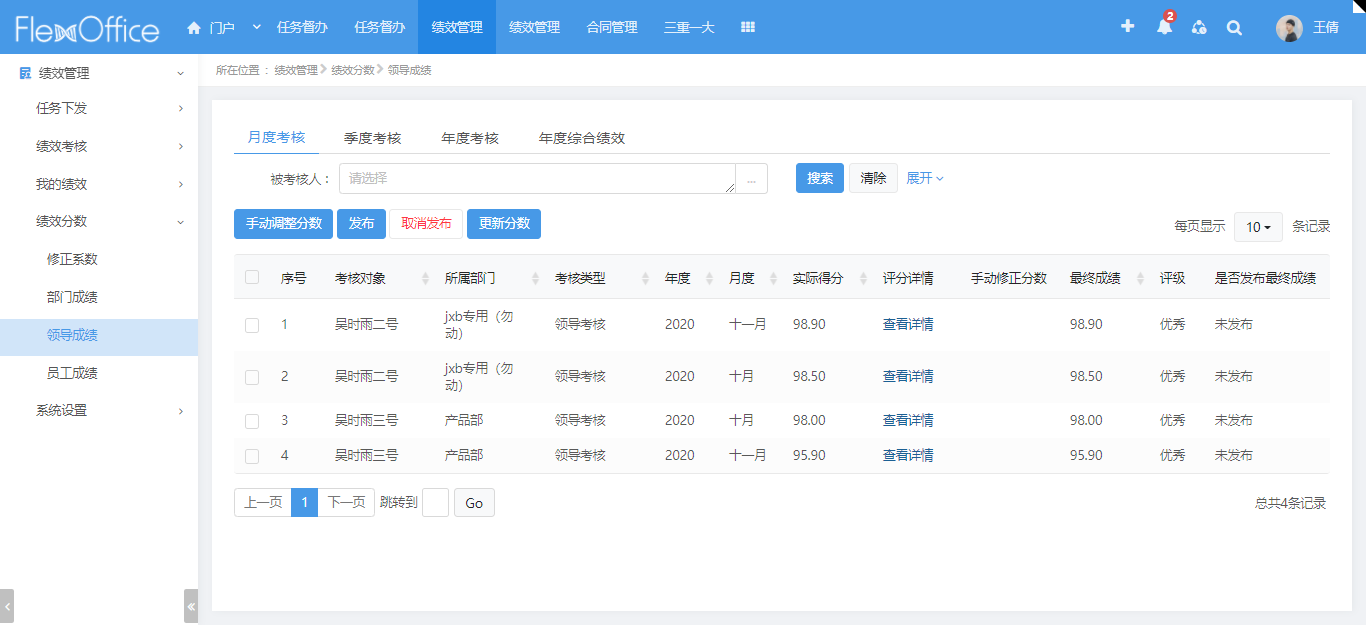Click the user avatar of 王倩
The width and height of the screenshot is (1366, 625).
[1289, 28]
